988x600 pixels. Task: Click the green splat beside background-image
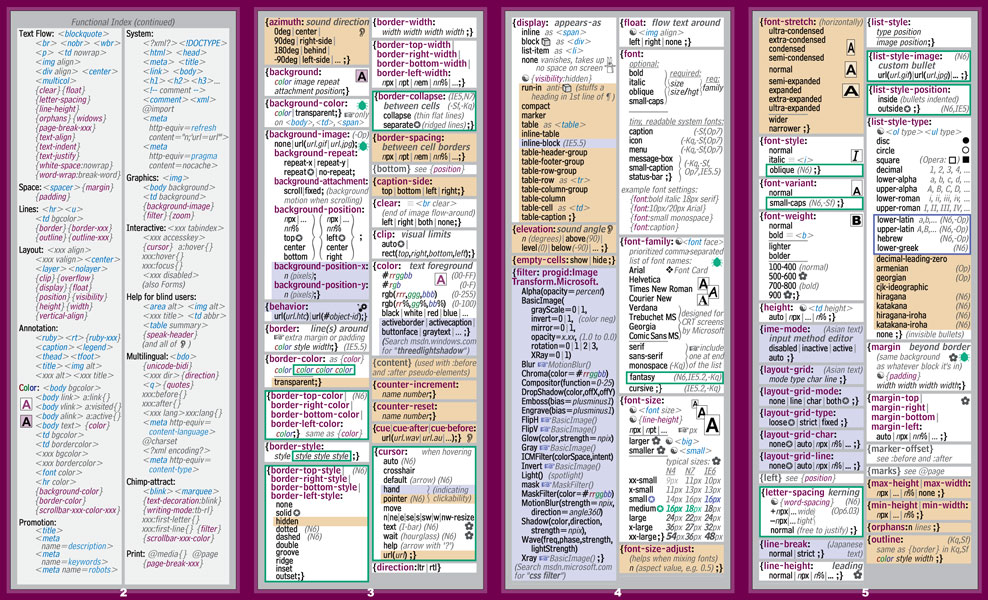[362, 146]
